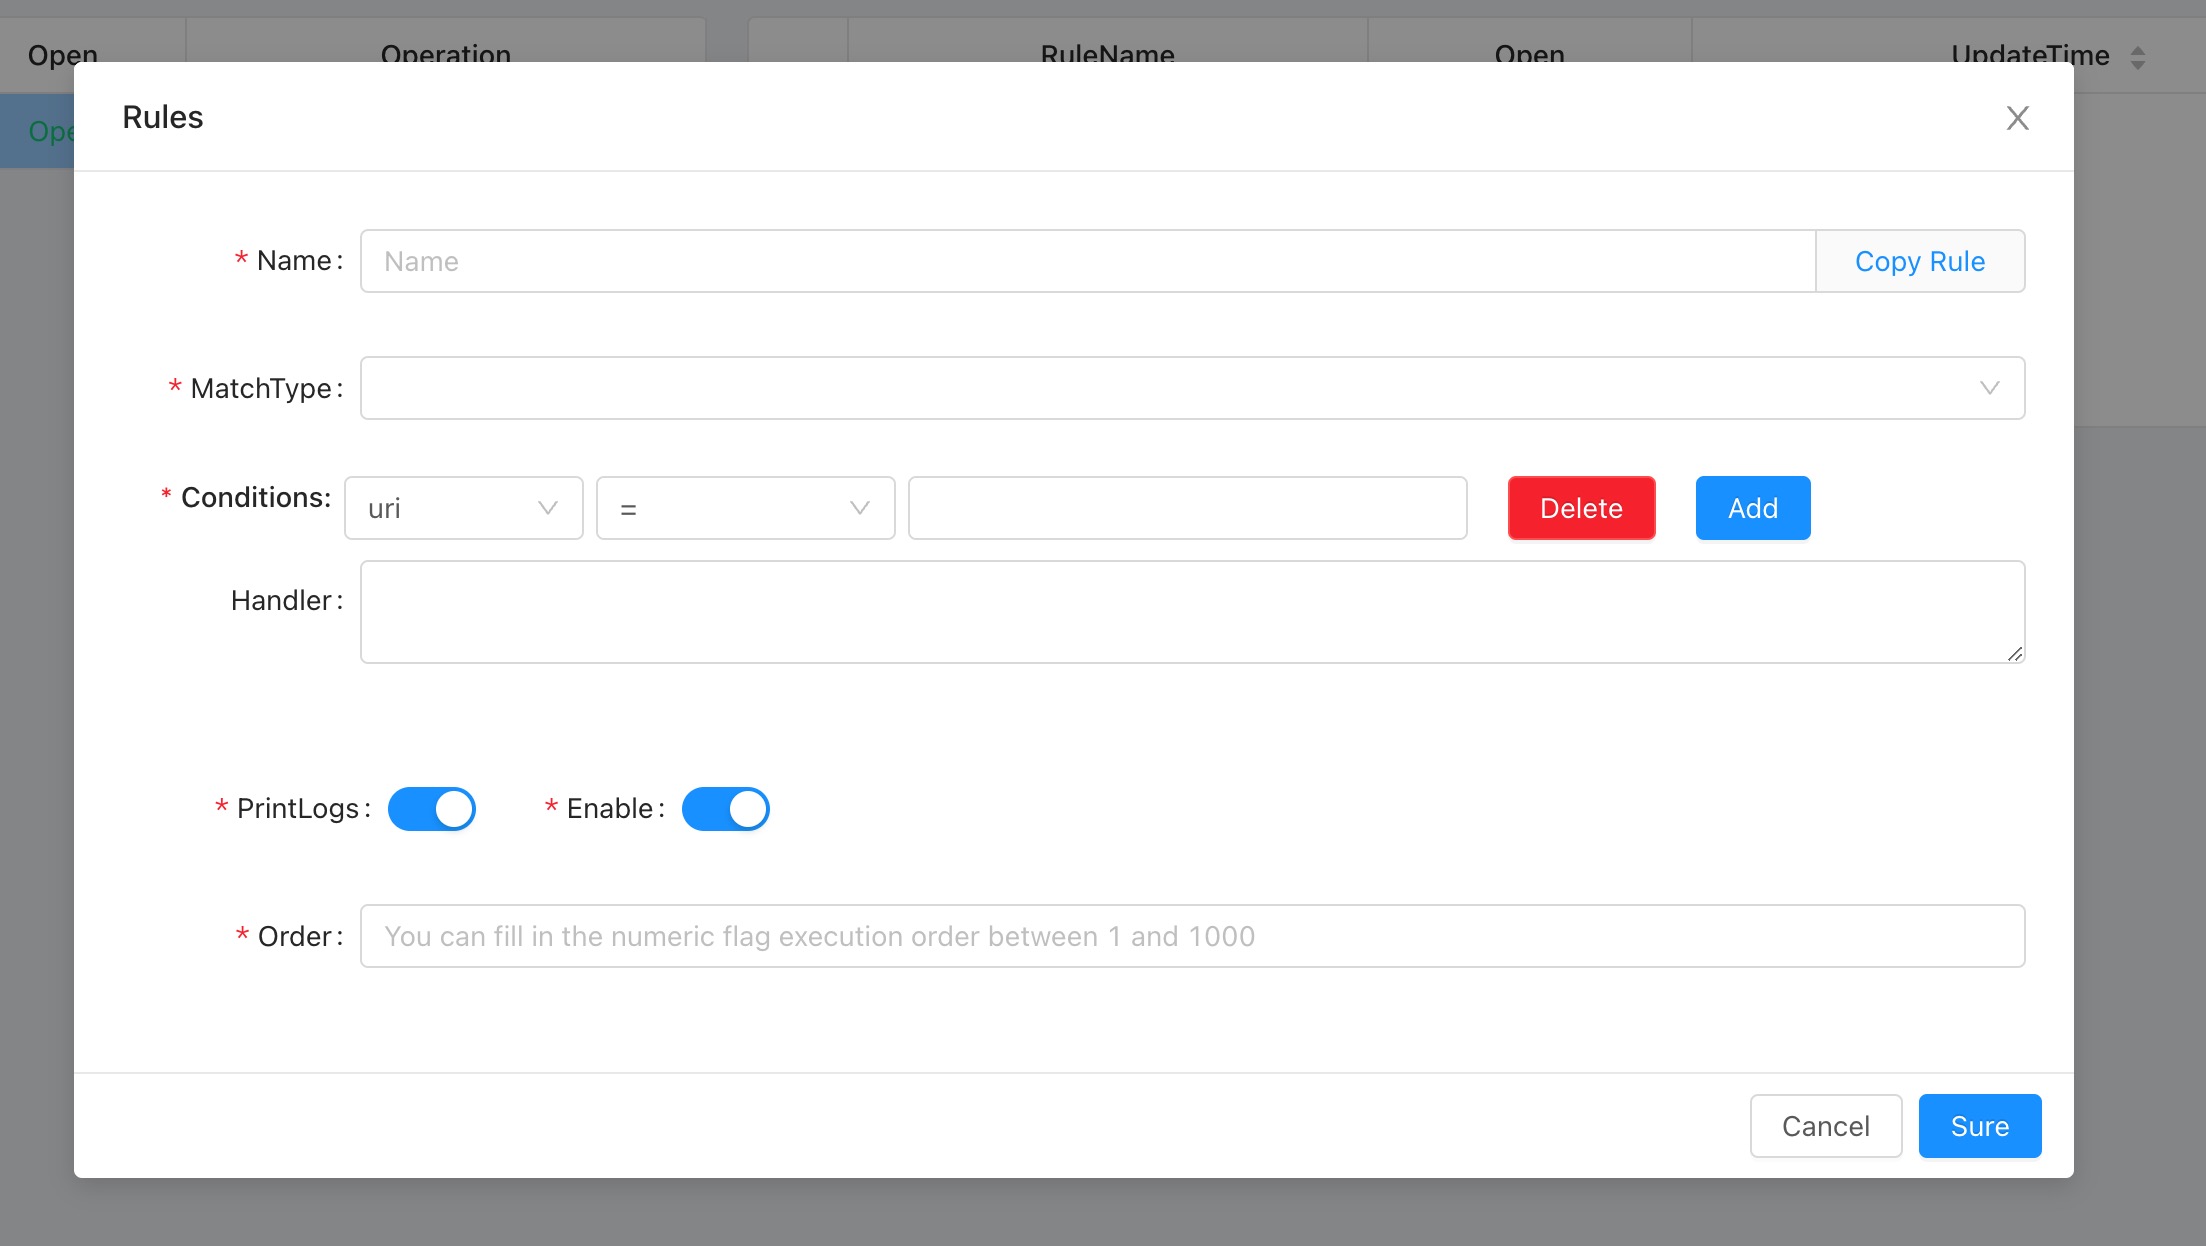Click the Copy Rule button

(1920, 261)
